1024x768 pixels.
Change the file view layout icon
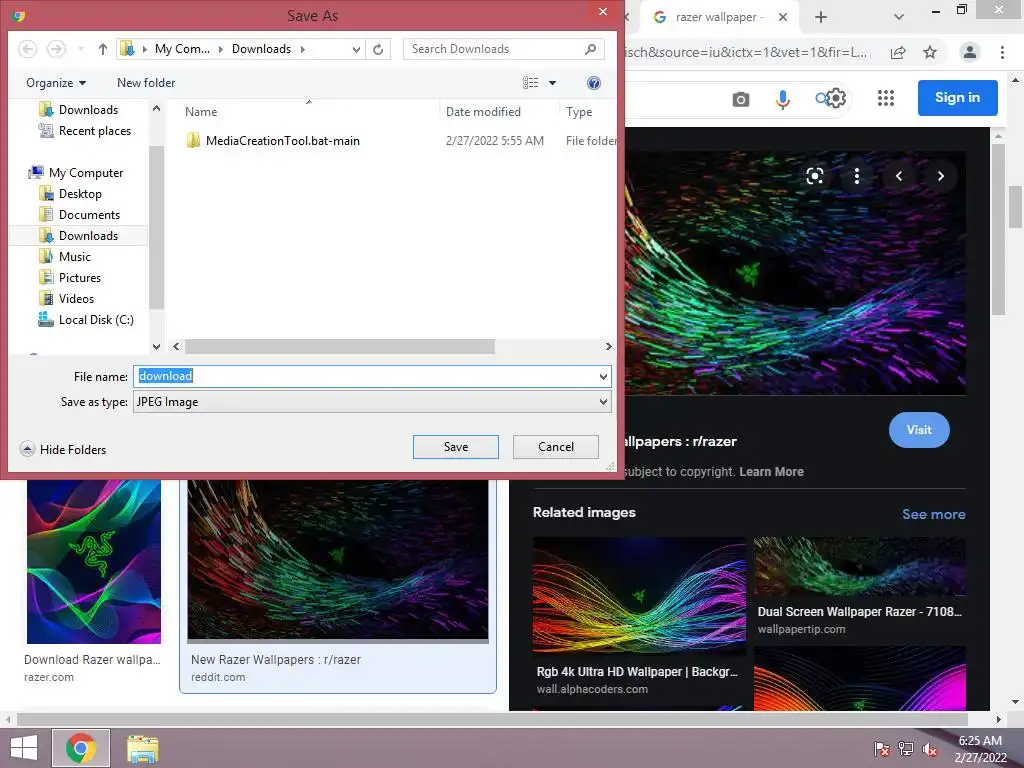(531, 83)
